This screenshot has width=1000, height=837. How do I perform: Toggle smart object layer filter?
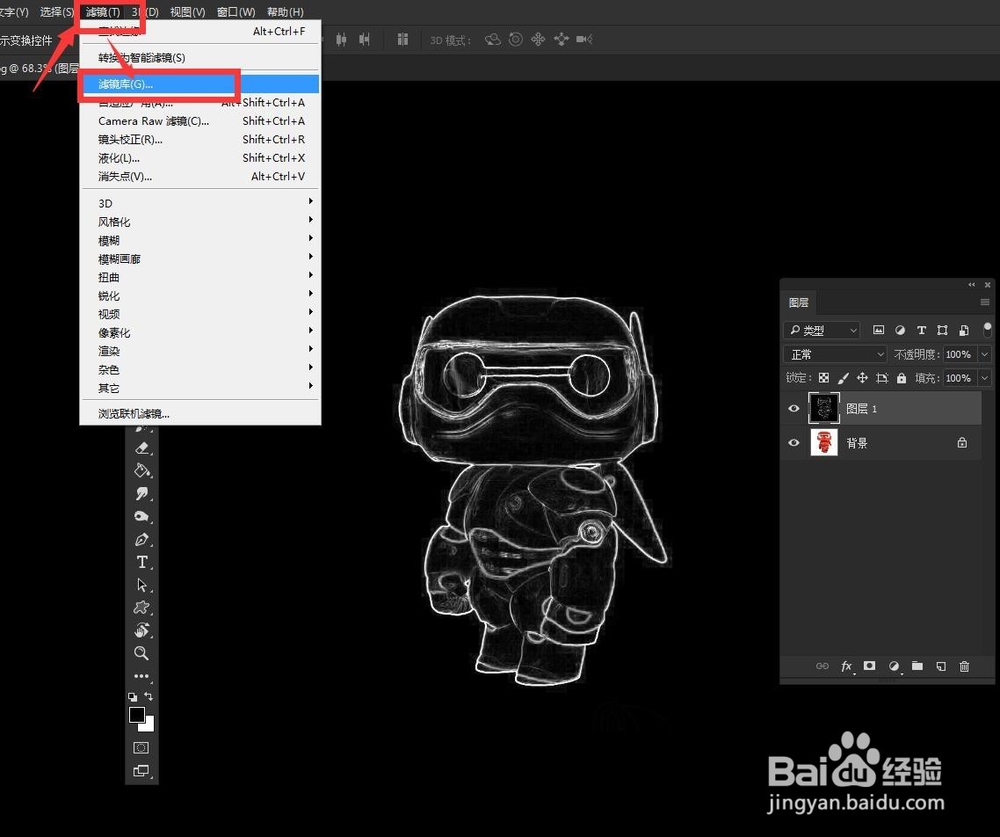[x=964, y=330]
